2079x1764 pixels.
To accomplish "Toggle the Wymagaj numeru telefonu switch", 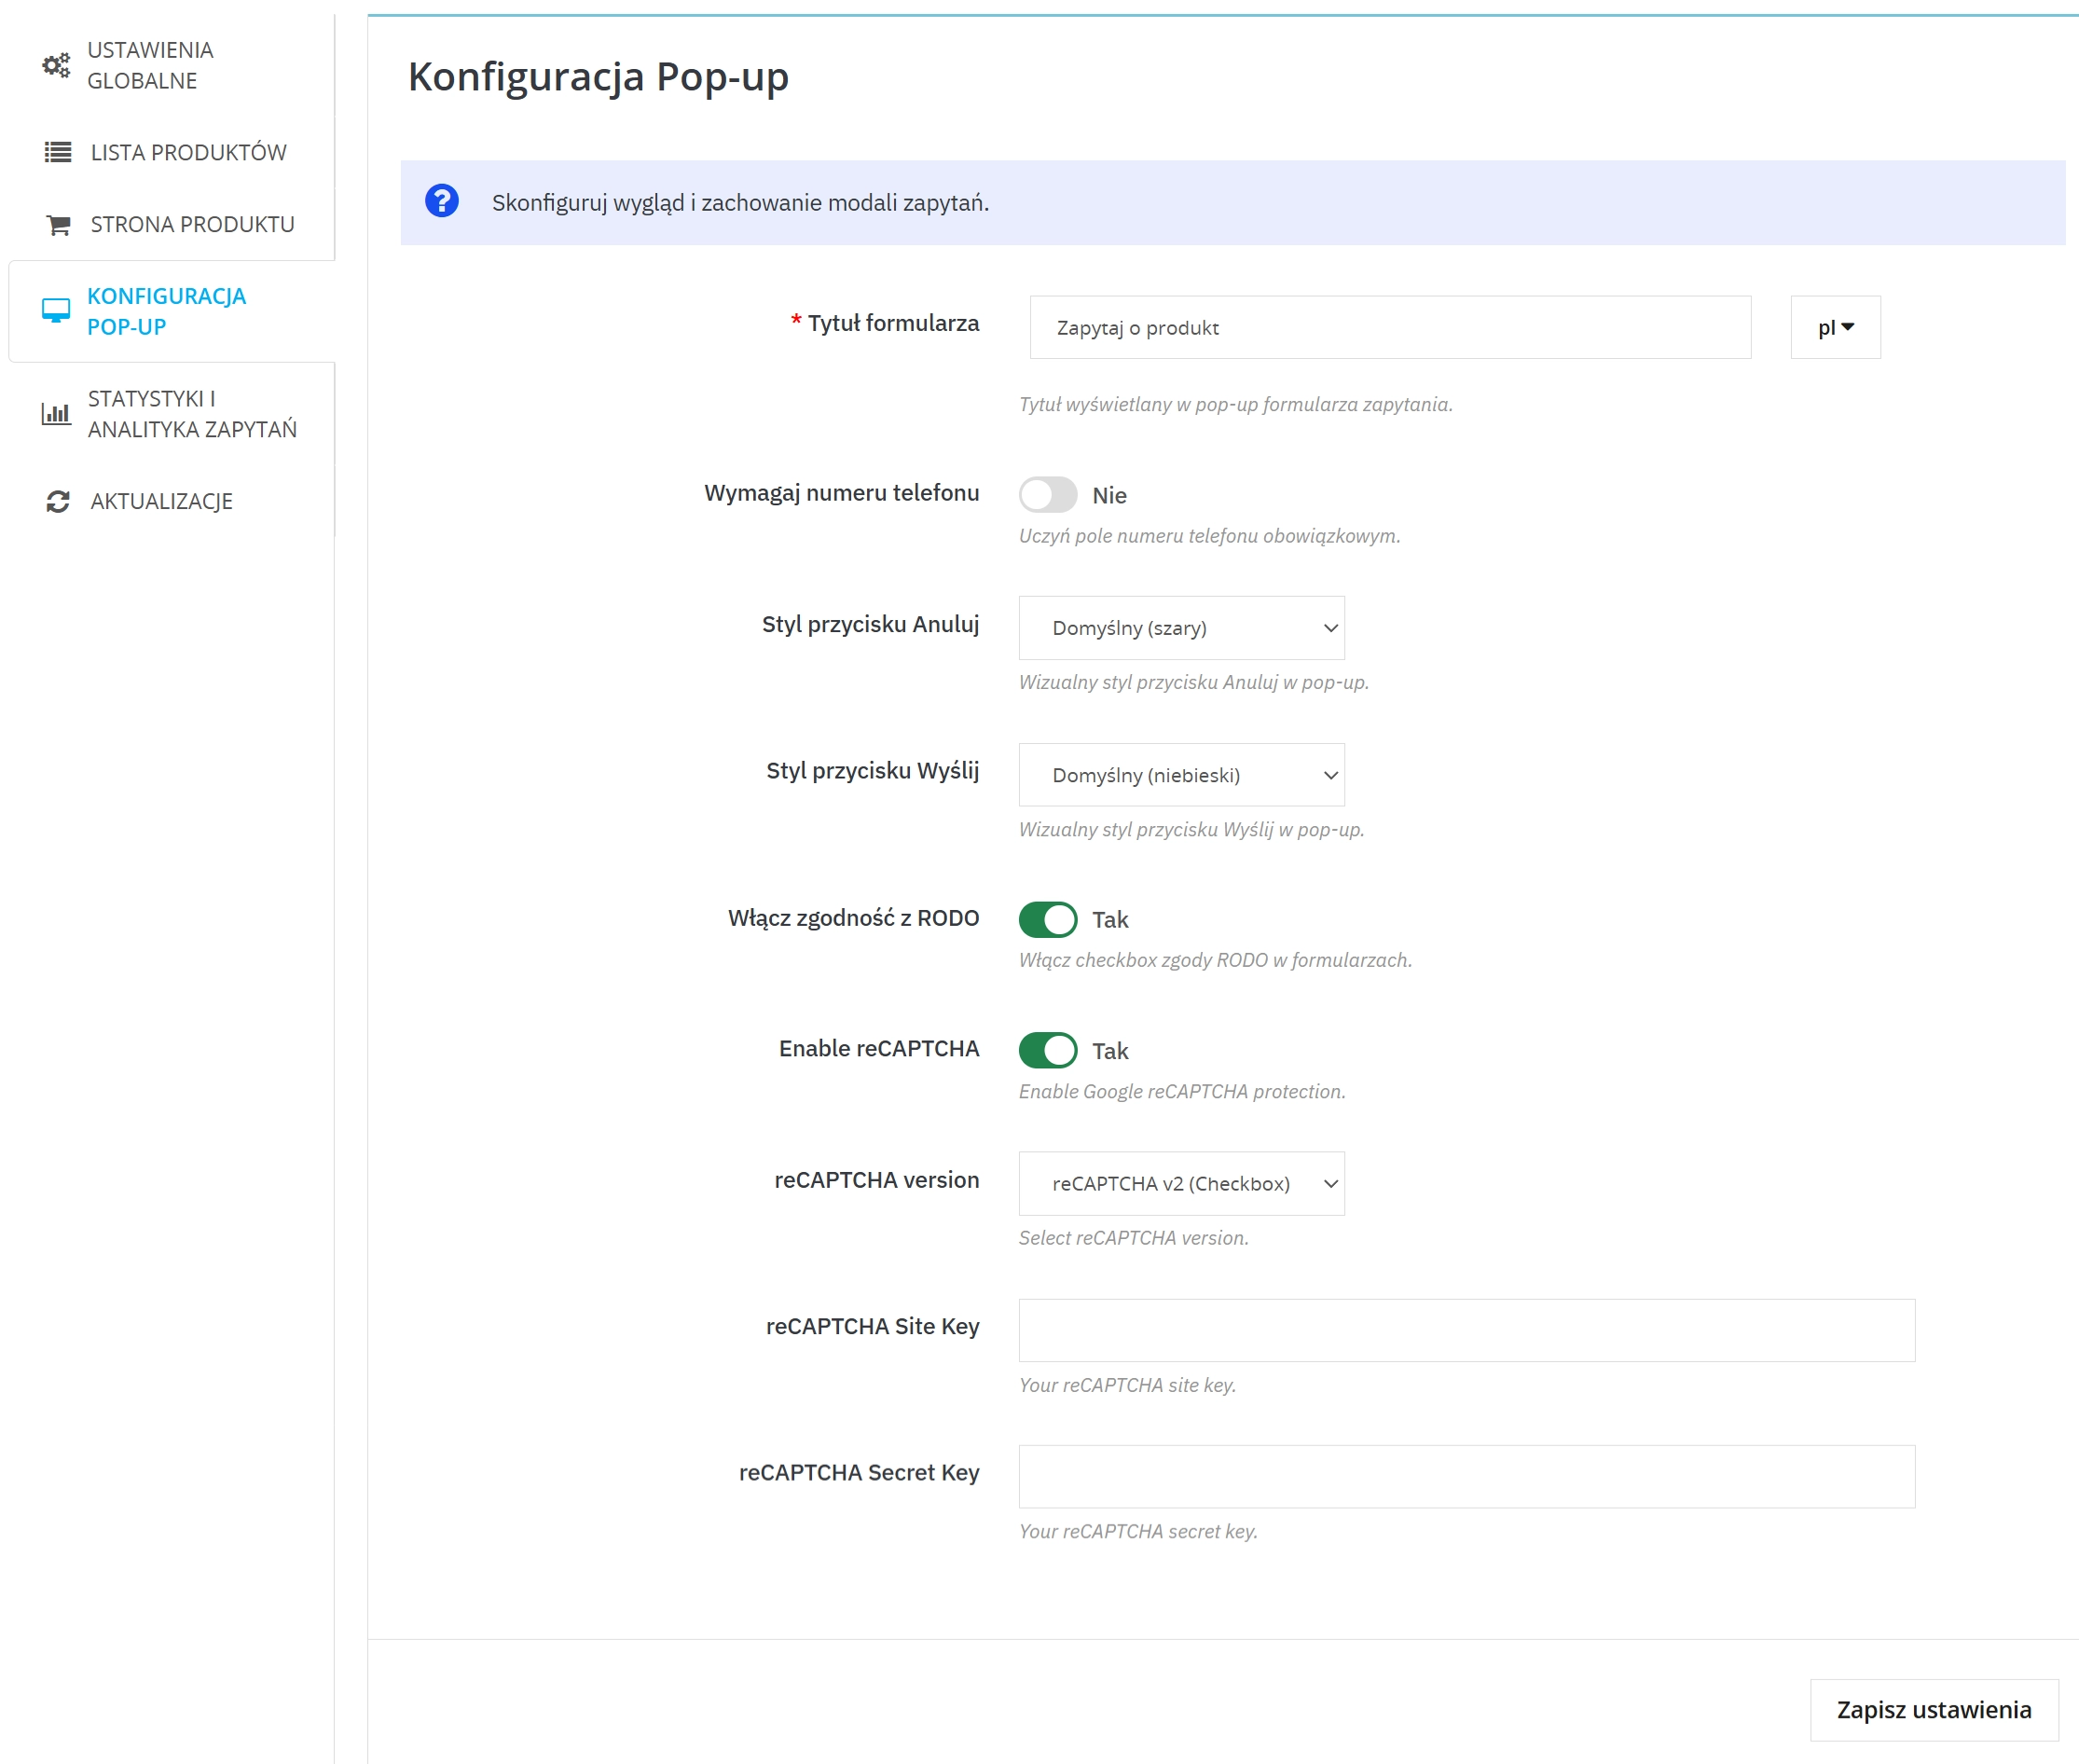I will (x=1047, y=494).
